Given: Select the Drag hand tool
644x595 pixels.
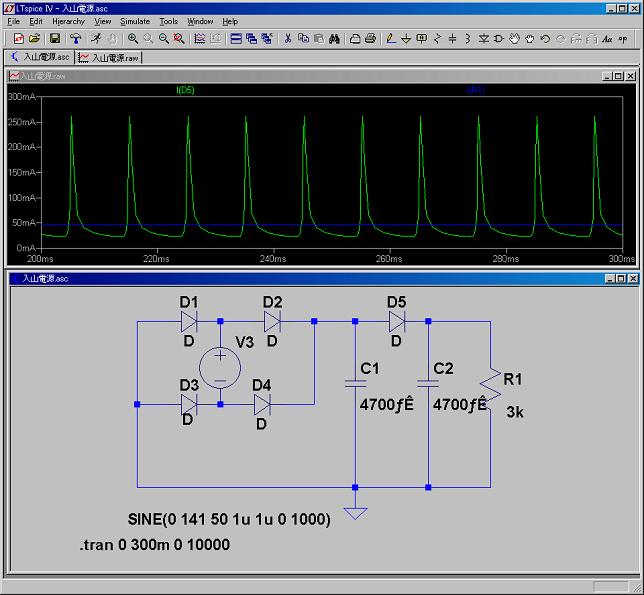Looking at the screenshot, I should coord(530,39).
